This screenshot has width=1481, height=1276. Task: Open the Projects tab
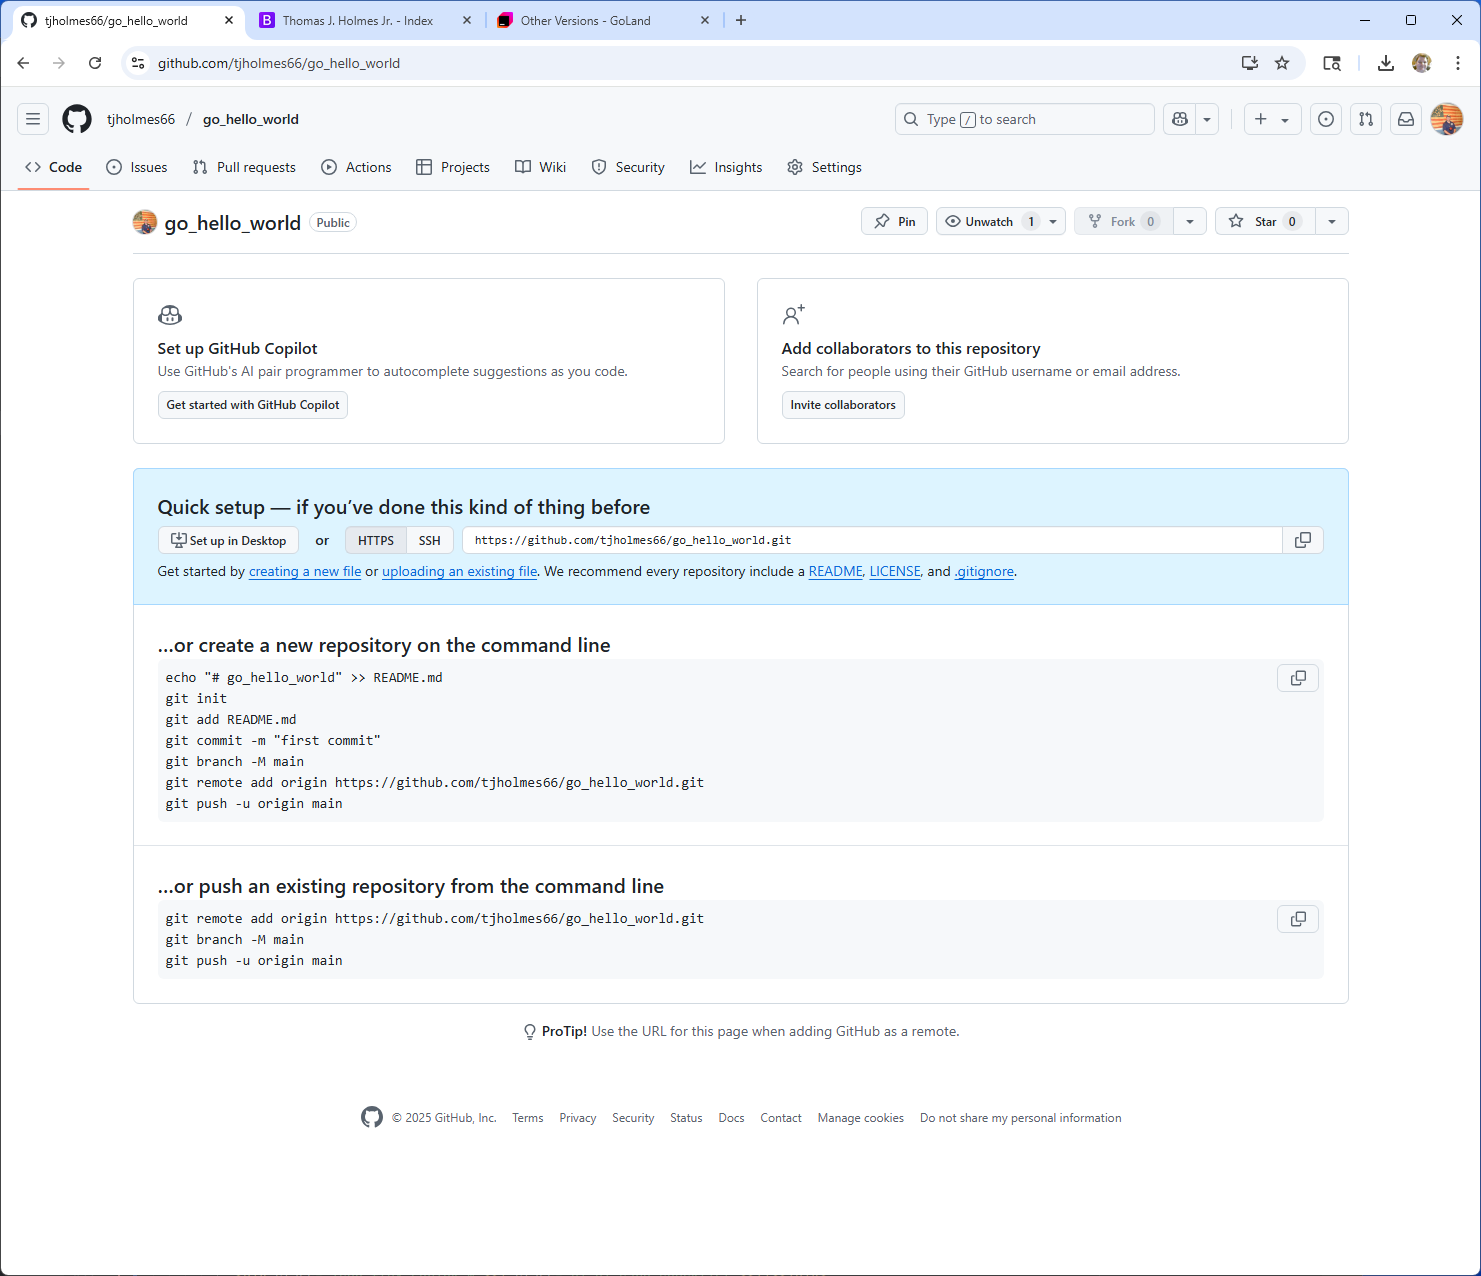(x=453, y=167)
